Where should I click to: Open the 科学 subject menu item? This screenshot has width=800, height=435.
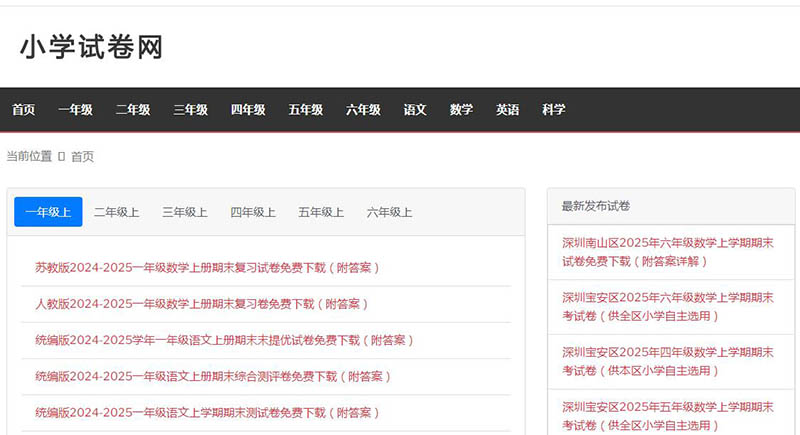click(x=554, y=110)
